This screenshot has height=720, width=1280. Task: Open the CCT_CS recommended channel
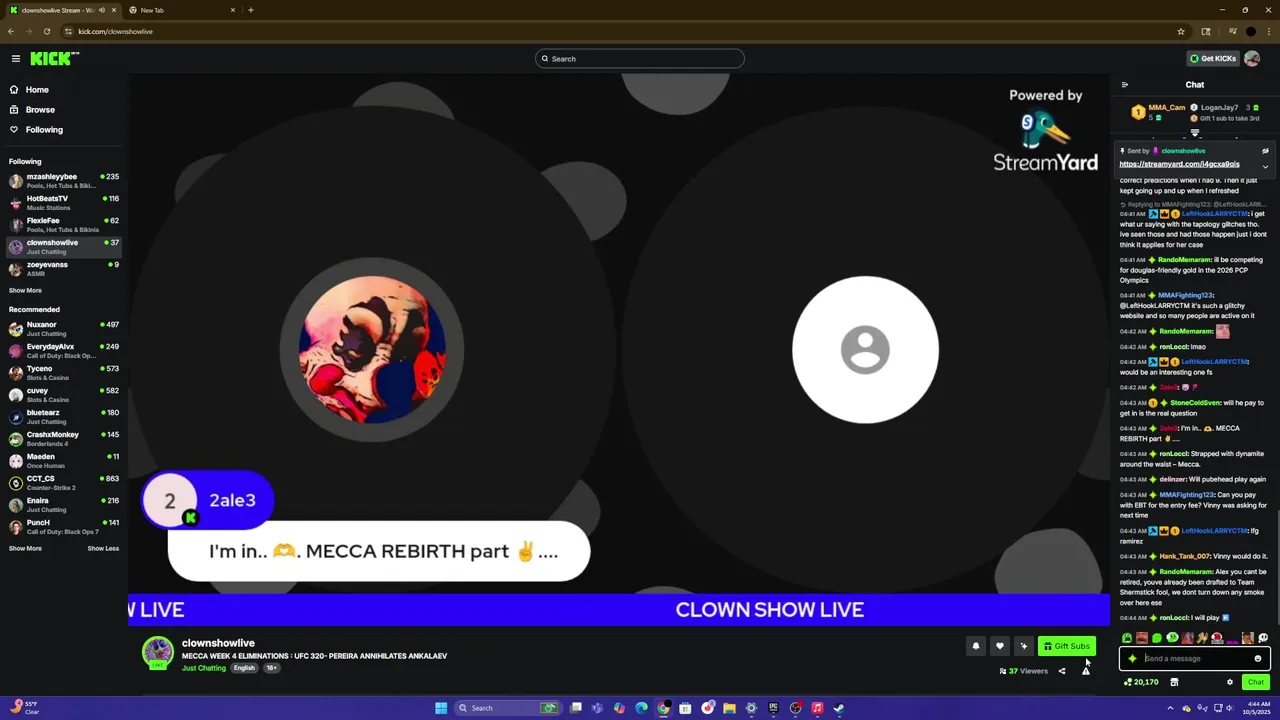[x=64, y=483]
